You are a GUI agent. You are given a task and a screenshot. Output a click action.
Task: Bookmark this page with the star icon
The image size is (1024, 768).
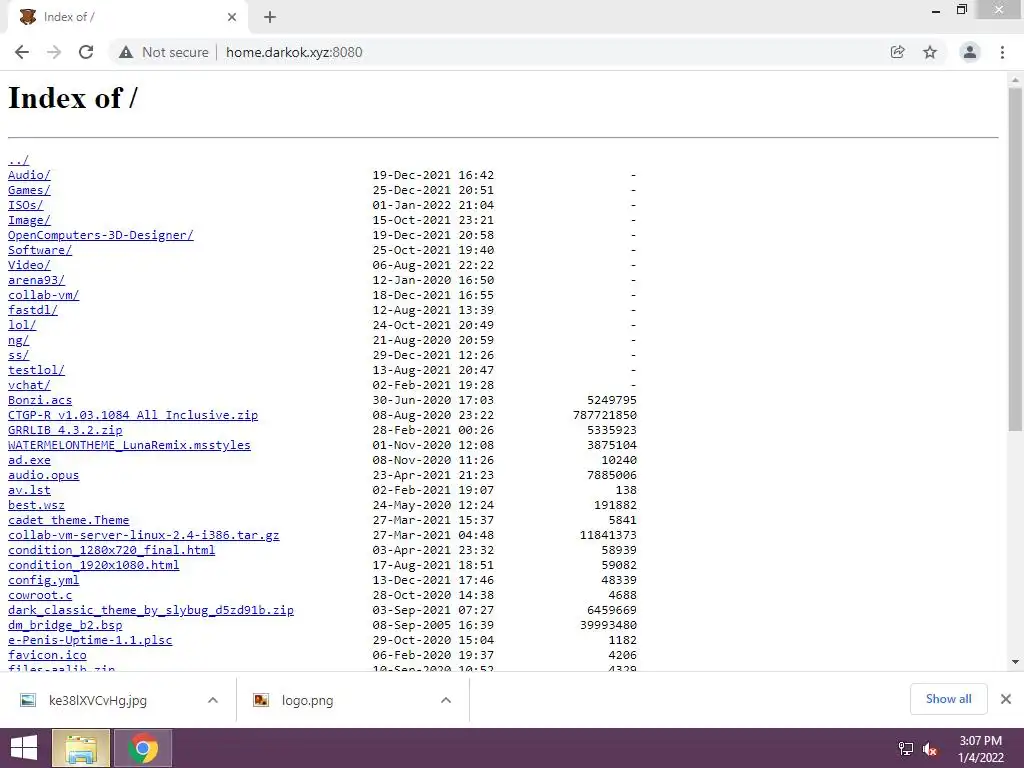click(930, 52)
